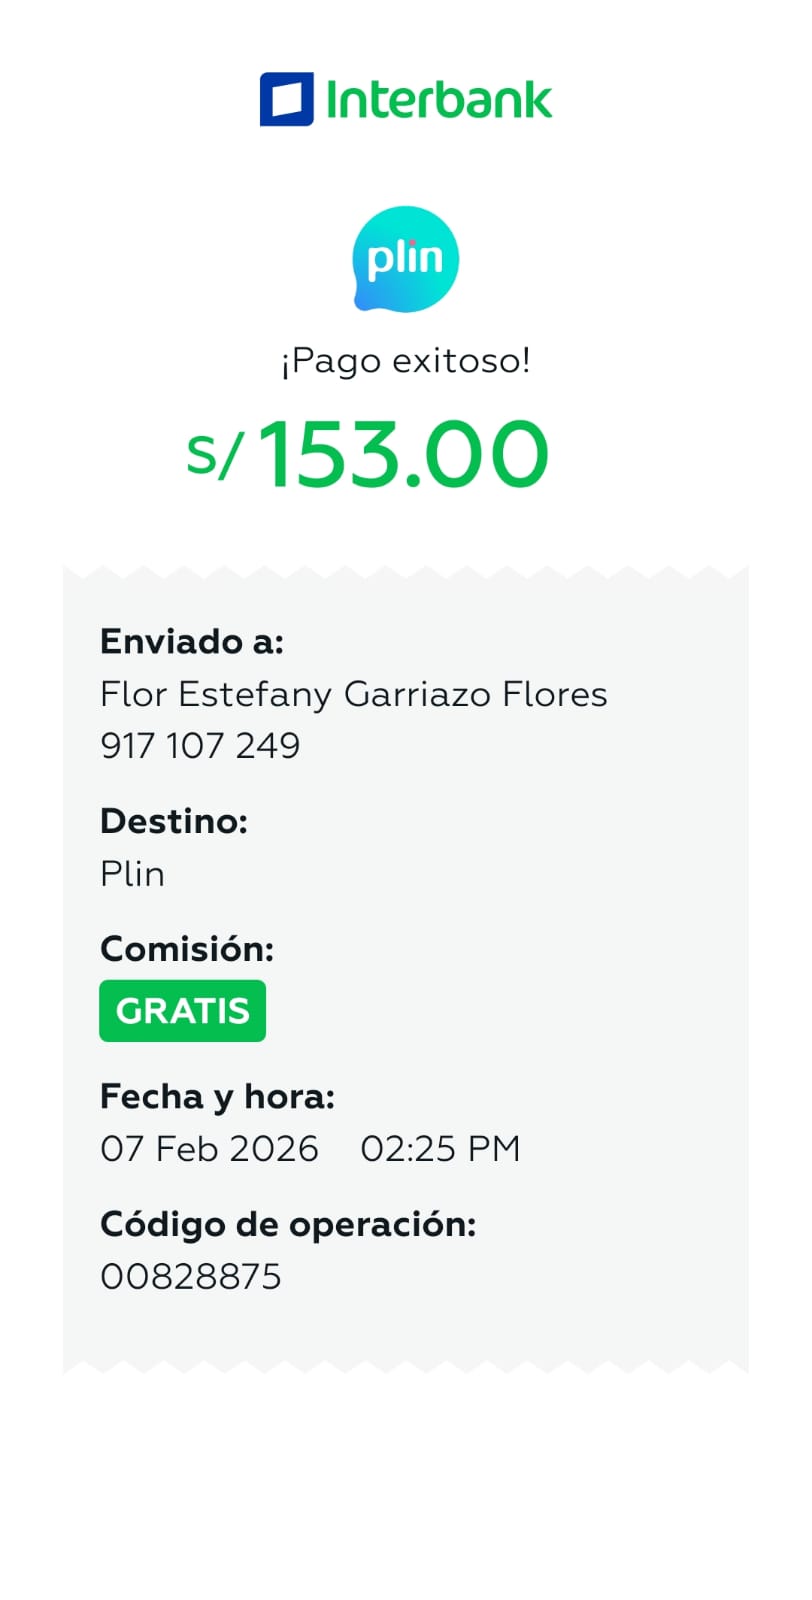Click the 153.00 payment amount
The image size is (812, 1600).
403,455
